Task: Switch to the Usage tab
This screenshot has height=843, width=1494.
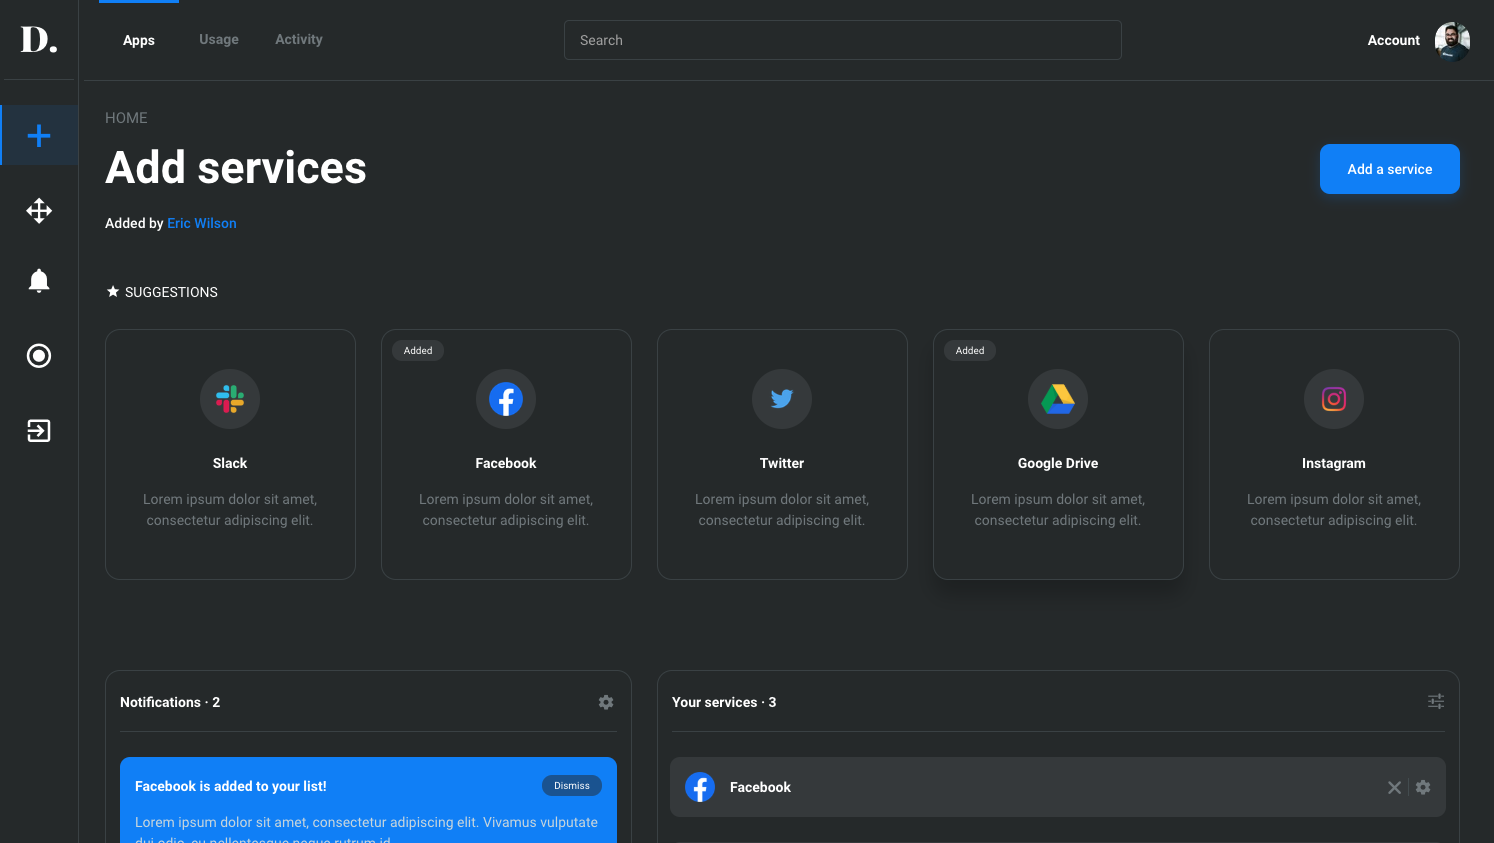Action: tap(219, 40)
